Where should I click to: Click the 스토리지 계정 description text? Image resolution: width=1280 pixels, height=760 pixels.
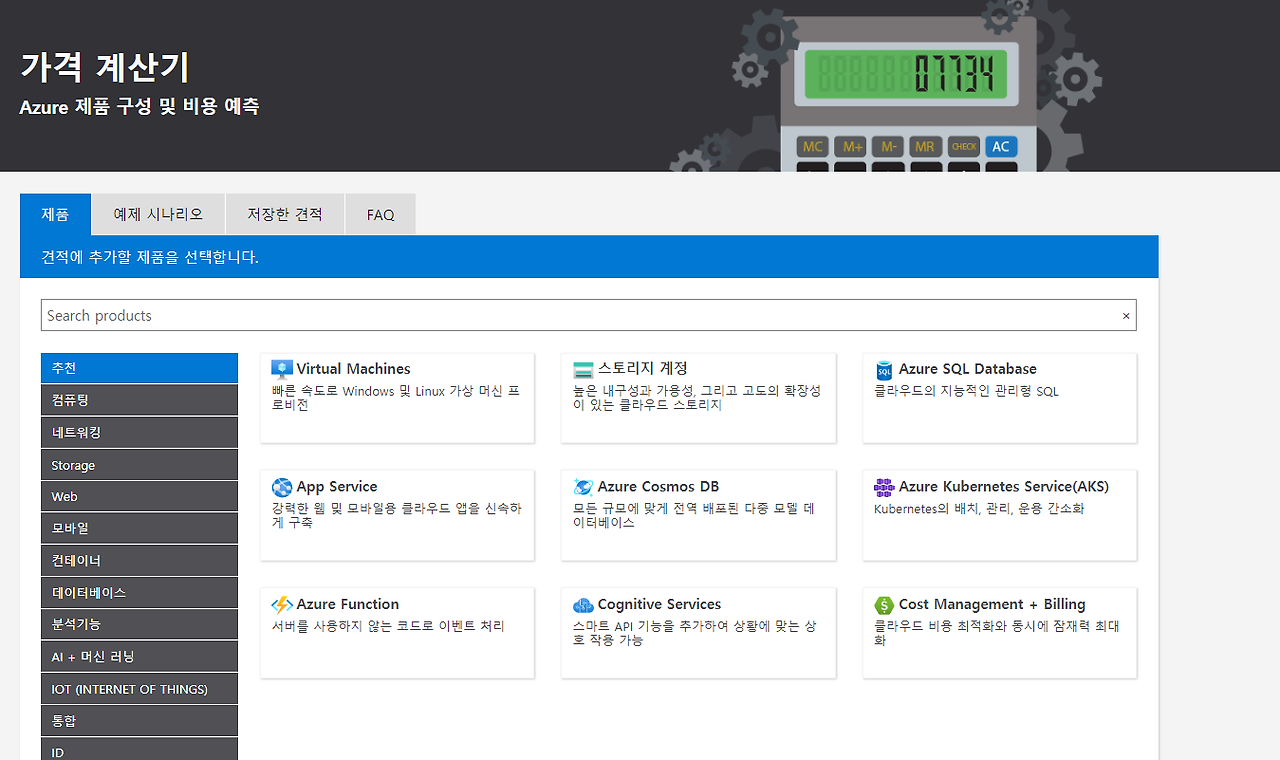pyautogui.click(x=697, y=398)
